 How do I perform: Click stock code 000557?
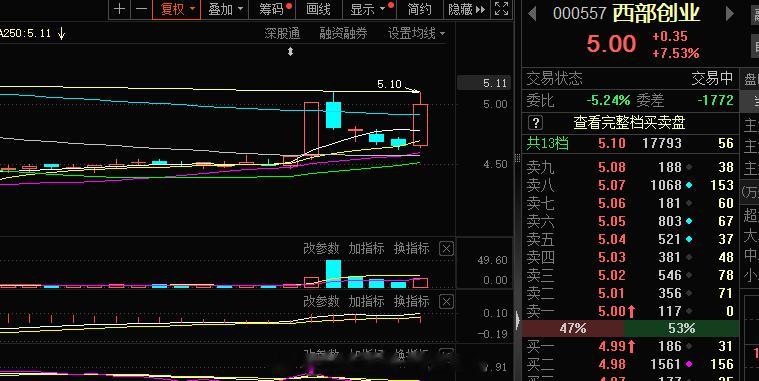[579, 14]
